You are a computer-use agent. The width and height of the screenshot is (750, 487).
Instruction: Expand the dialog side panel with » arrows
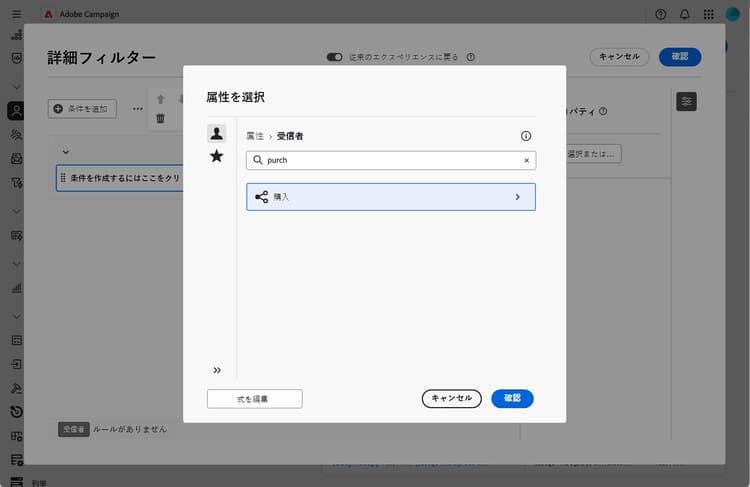point(217,370)
